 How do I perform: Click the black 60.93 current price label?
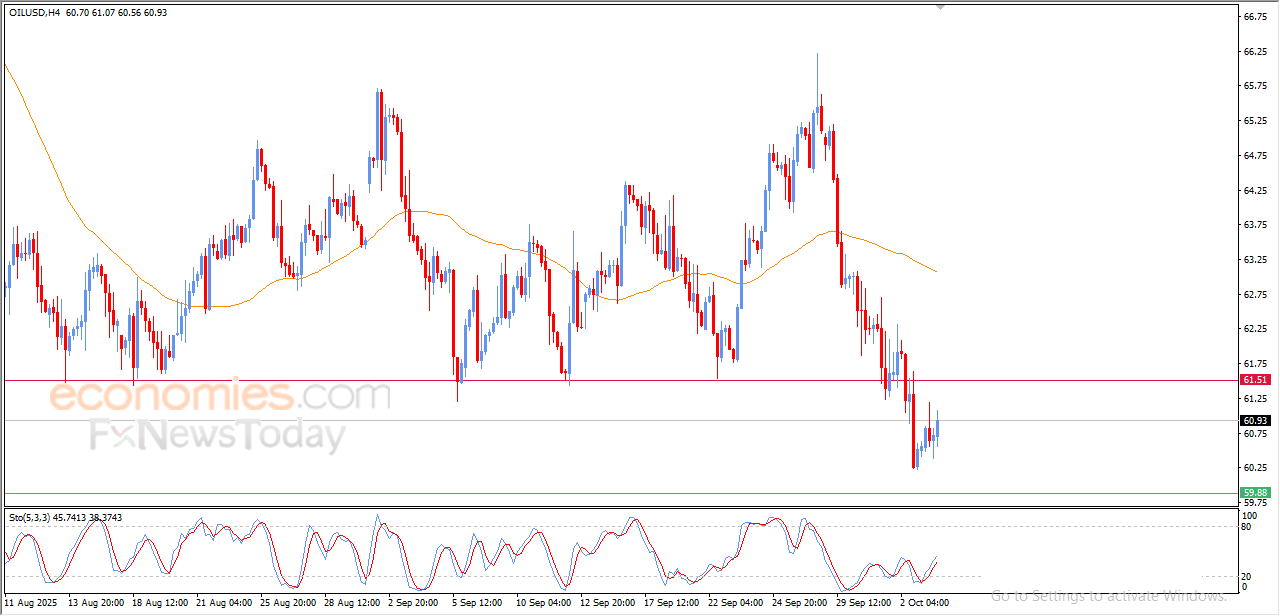(x=1254, y=420)
